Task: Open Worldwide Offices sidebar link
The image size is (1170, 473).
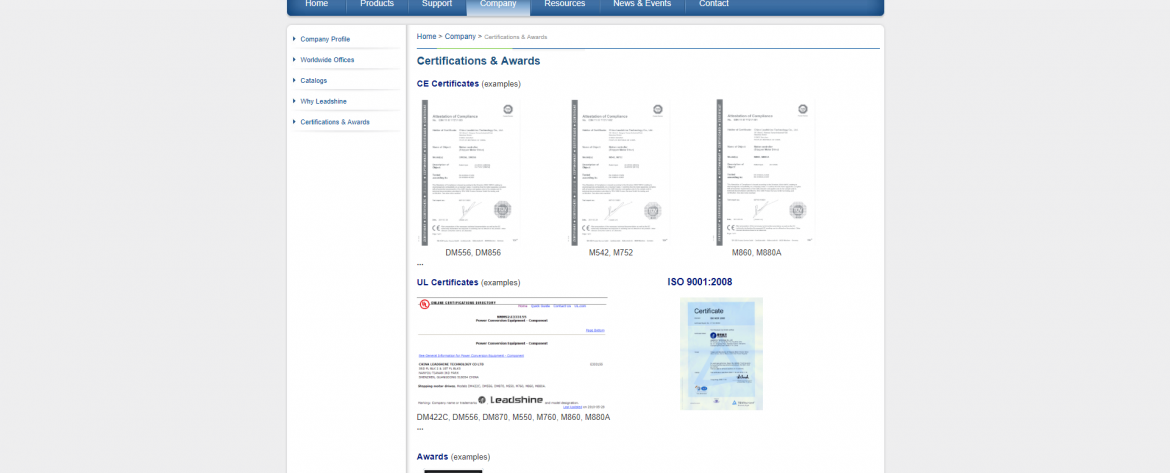Action: pyautogui.click(x=328, y=60)
